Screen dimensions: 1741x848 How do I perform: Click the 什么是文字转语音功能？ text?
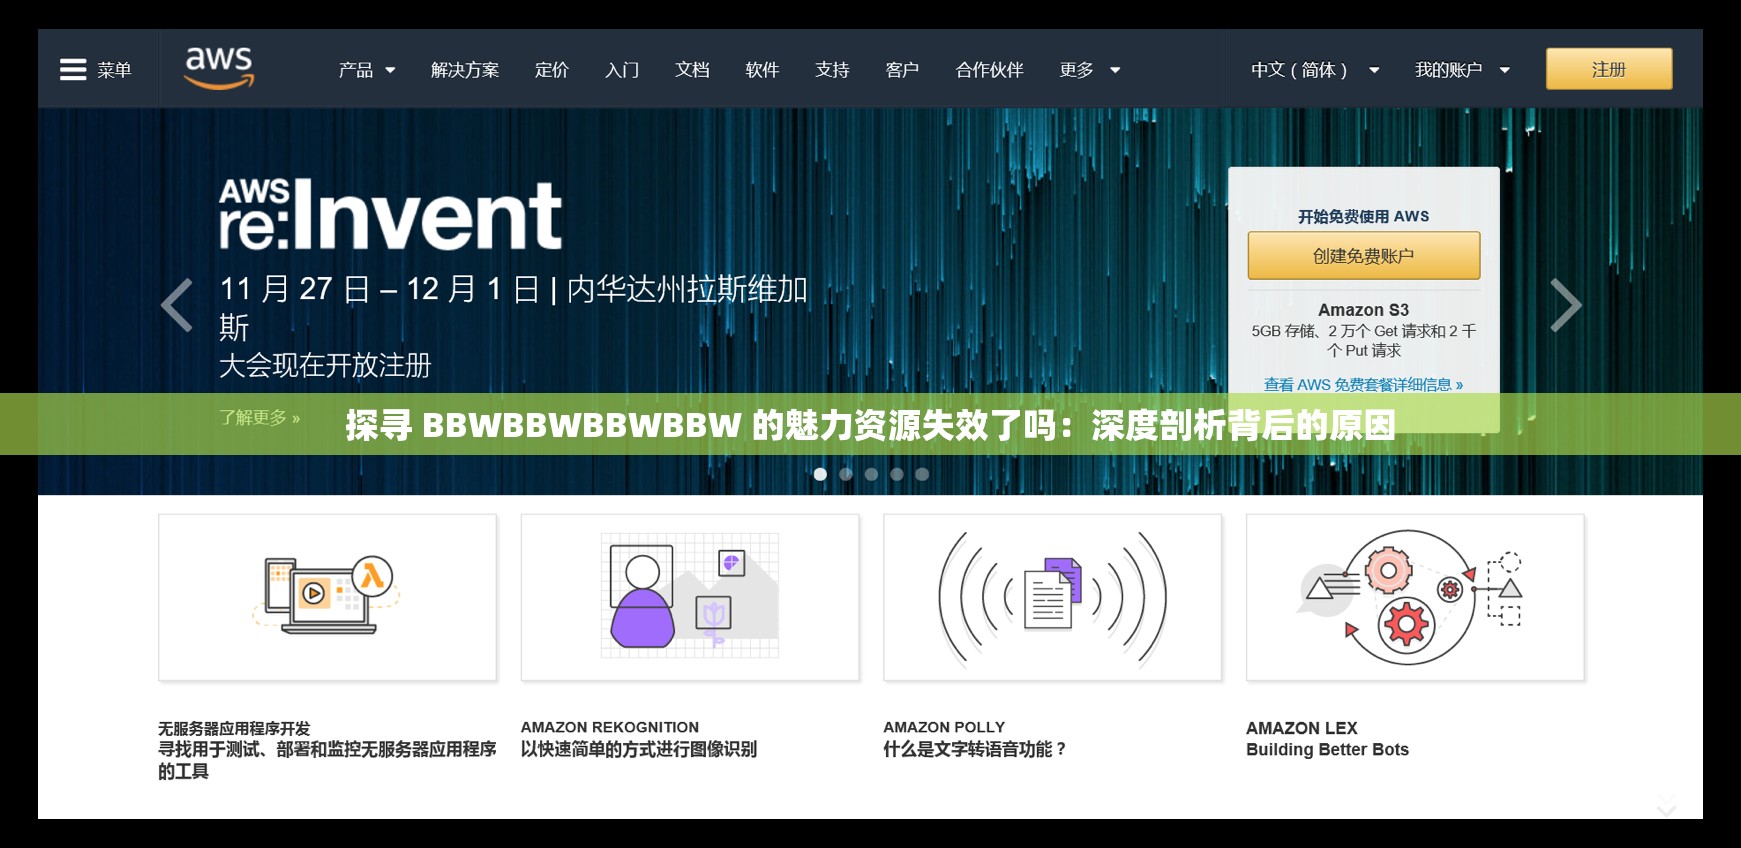click(975, 749)
